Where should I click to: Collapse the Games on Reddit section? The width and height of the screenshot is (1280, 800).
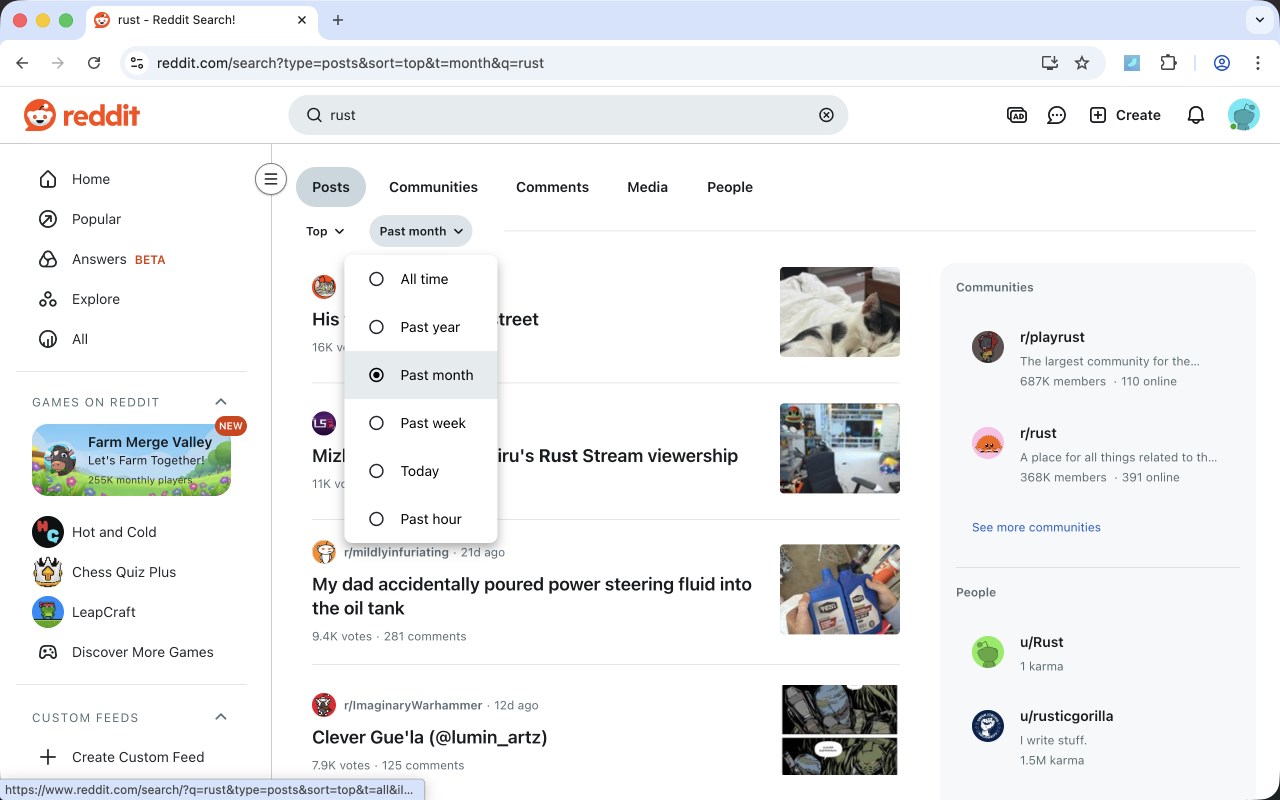click(221, 402)
